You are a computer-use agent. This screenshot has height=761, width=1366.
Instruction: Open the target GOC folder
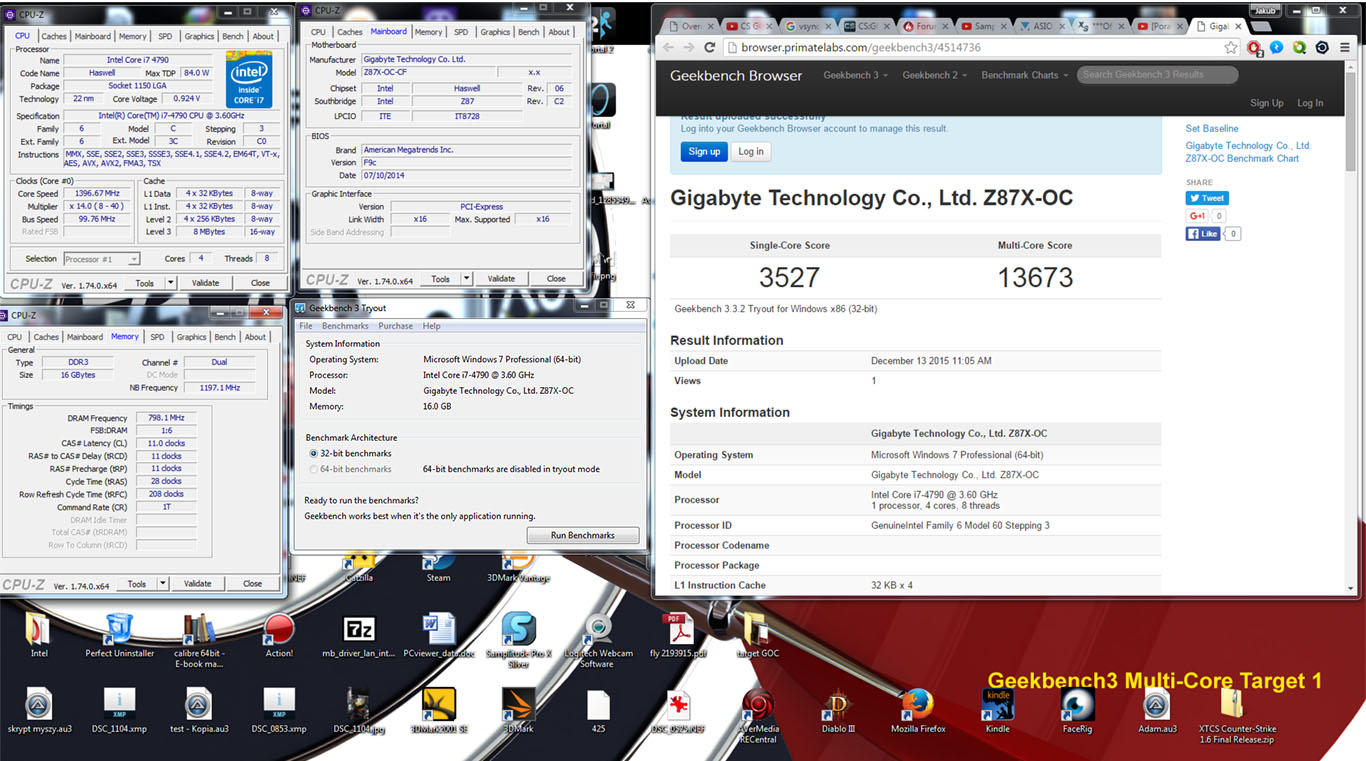click(x=757, y=634)
